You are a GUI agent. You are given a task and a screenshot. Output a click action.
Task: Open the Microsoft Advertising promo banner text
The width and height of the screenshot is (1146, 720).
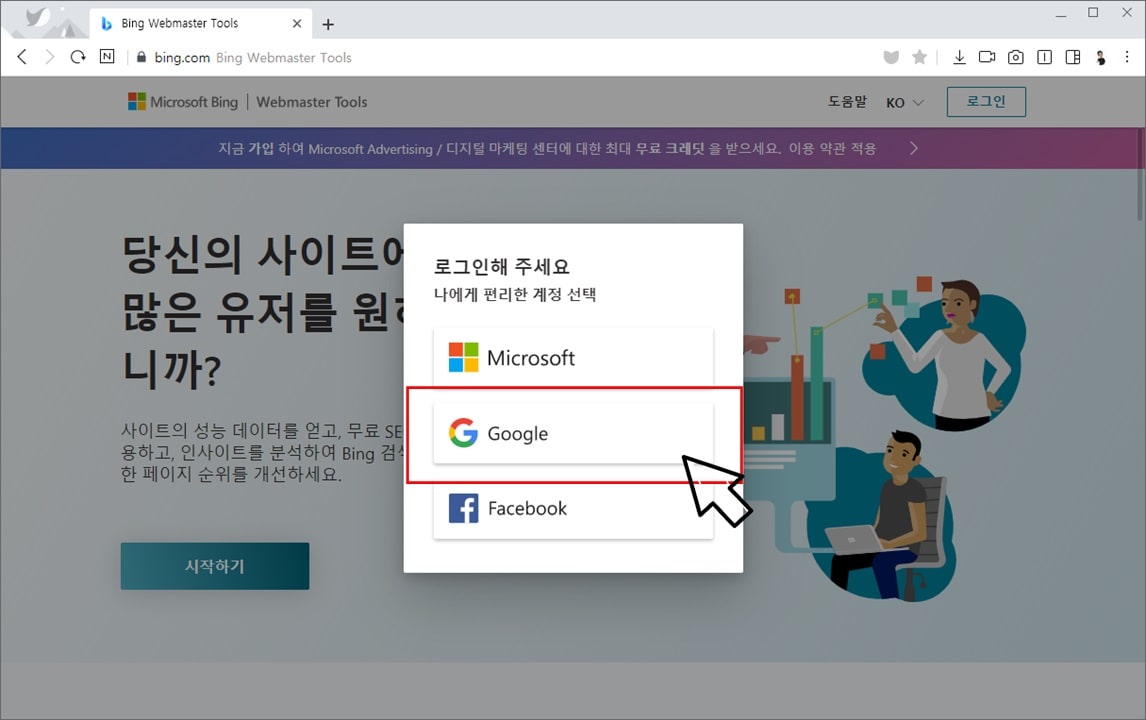point(547,148)
